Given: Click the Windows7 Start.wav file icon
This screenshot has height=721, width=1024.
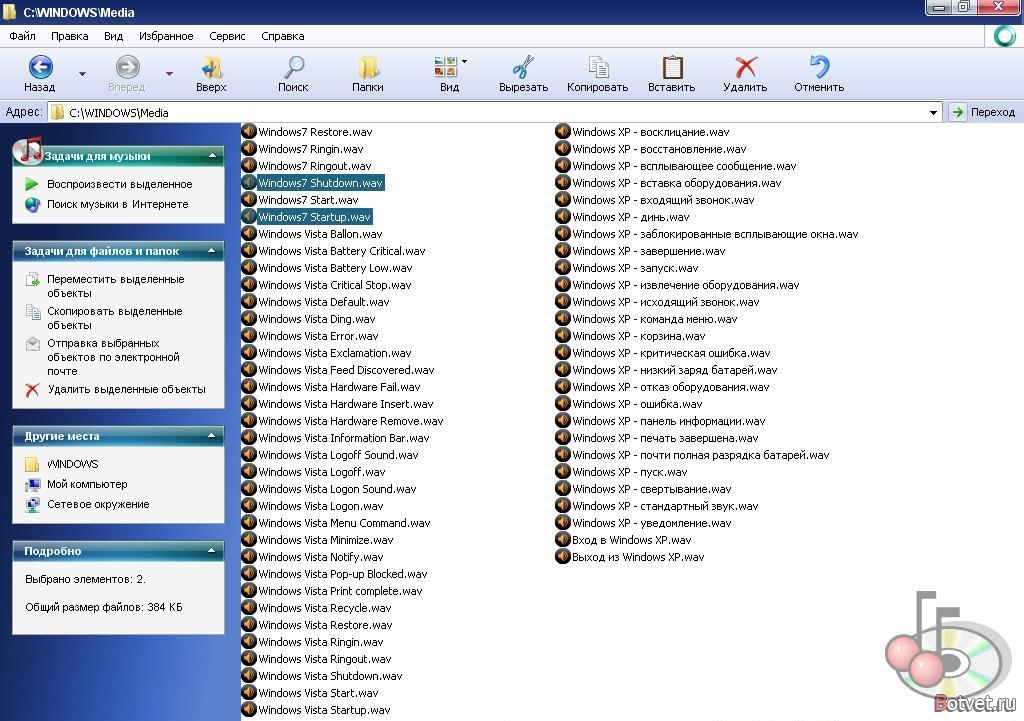Looking at the screenshot, I should [249, 199].
